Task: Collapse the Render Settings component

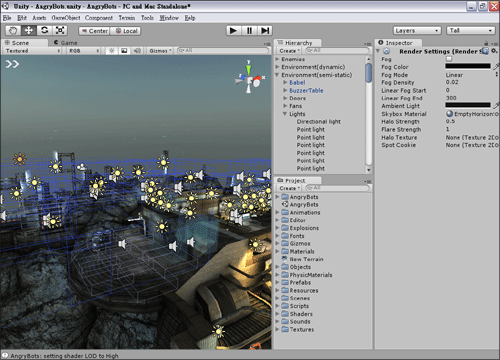Action: [378, 51]
